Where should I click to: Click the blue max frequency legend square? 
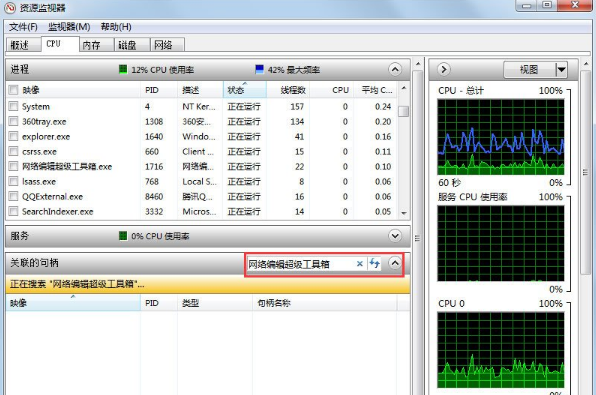click(x=259, y=69)
